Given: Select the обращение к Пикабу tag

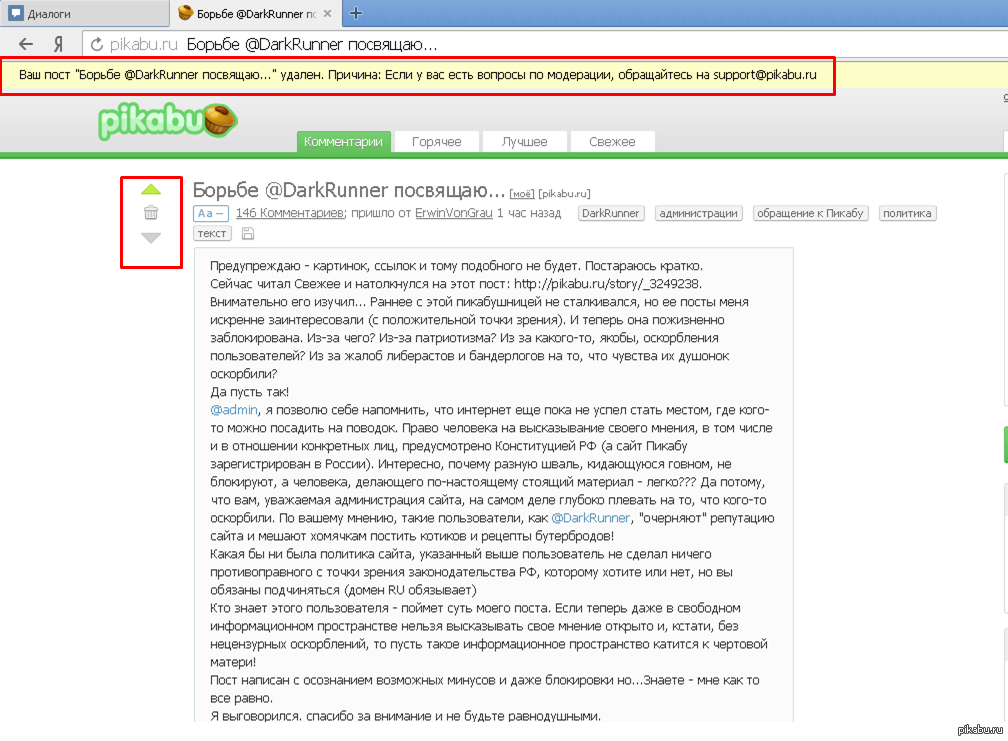Looking at the screenshot, I should [810, 213].
